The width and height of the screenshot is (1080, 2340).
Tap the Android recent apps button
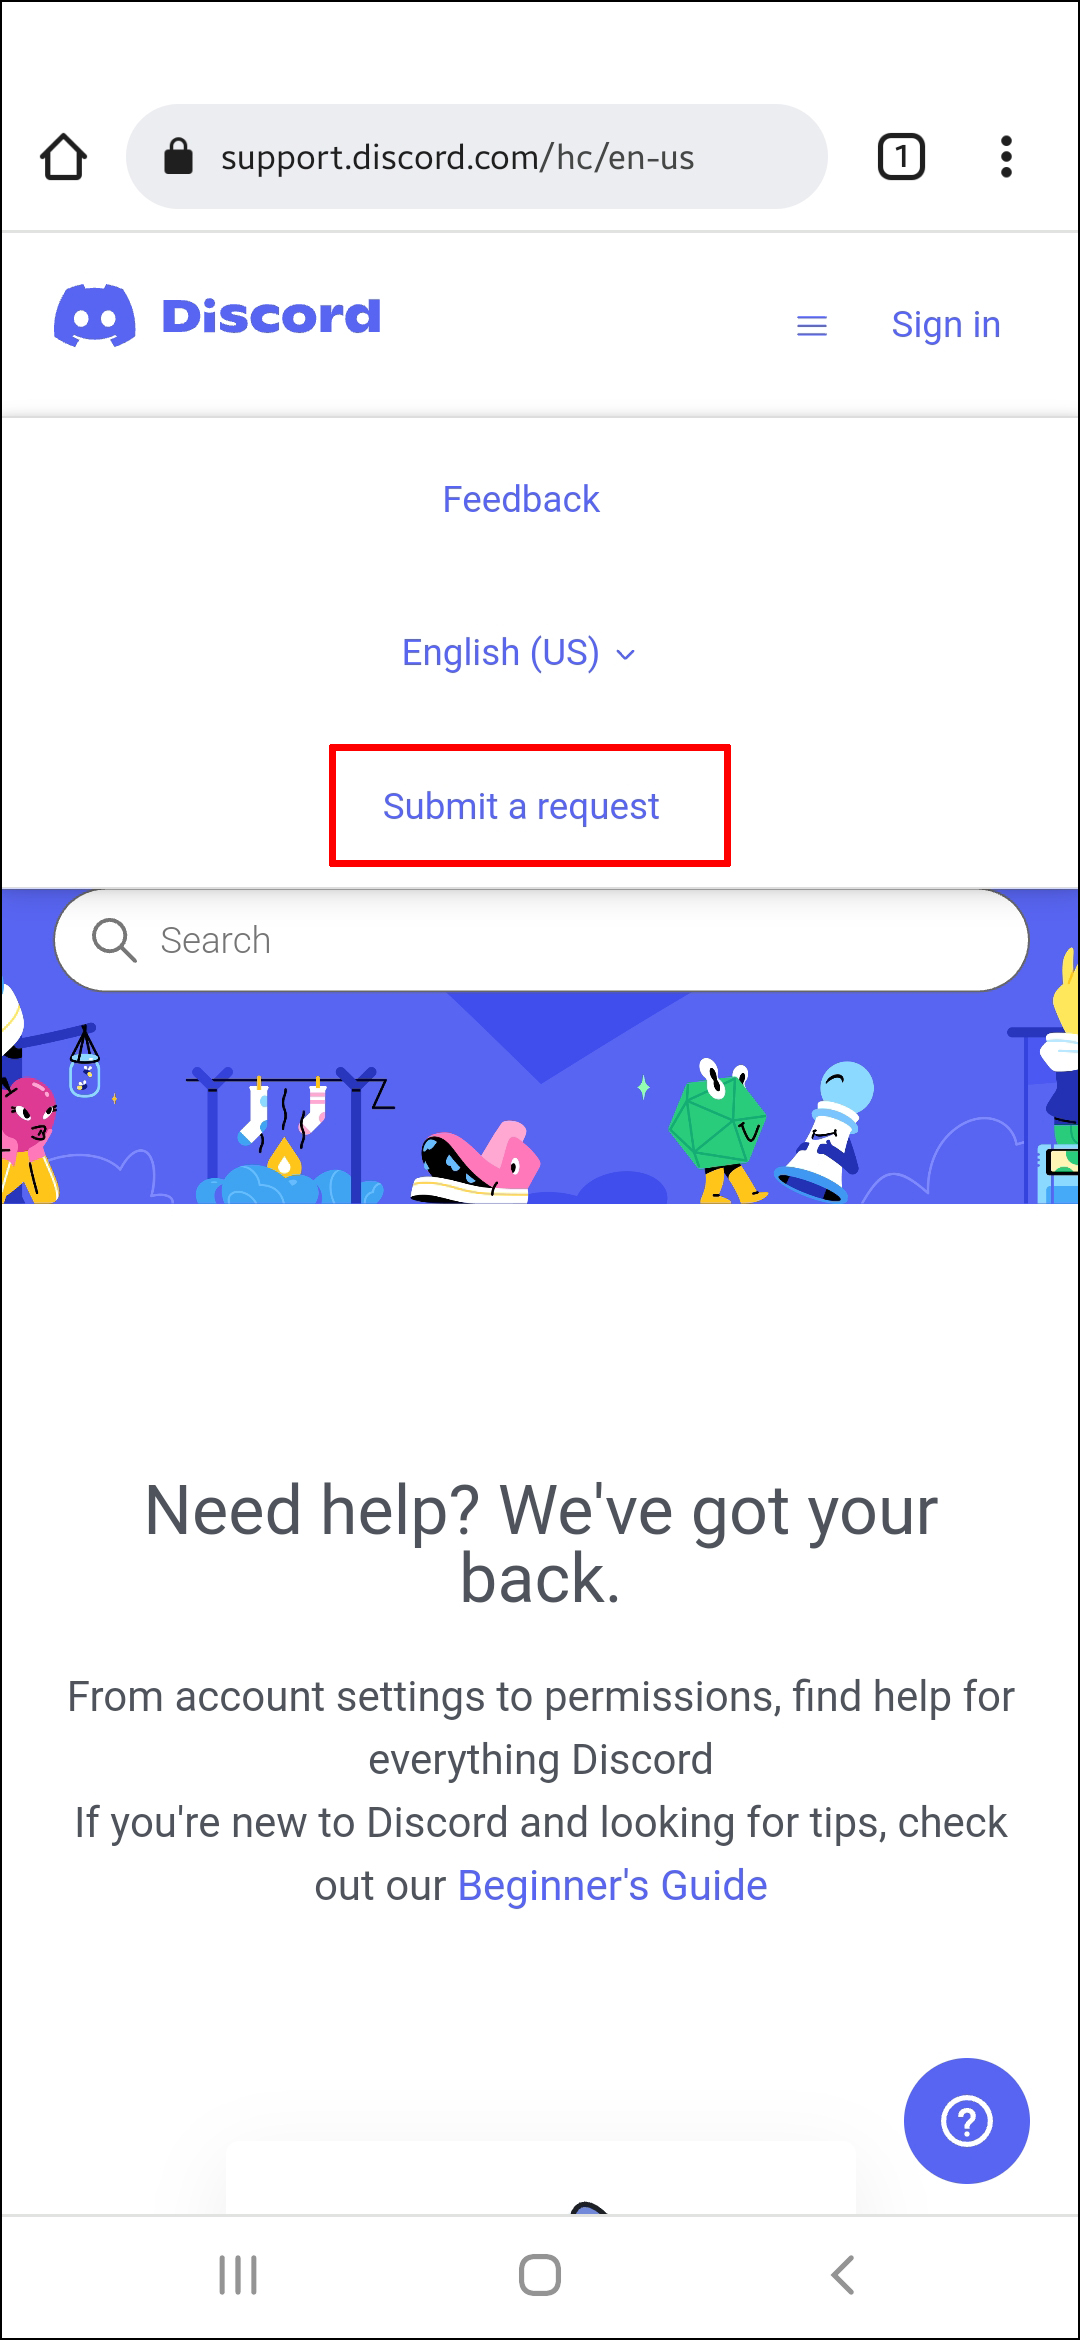point(238,2275)
